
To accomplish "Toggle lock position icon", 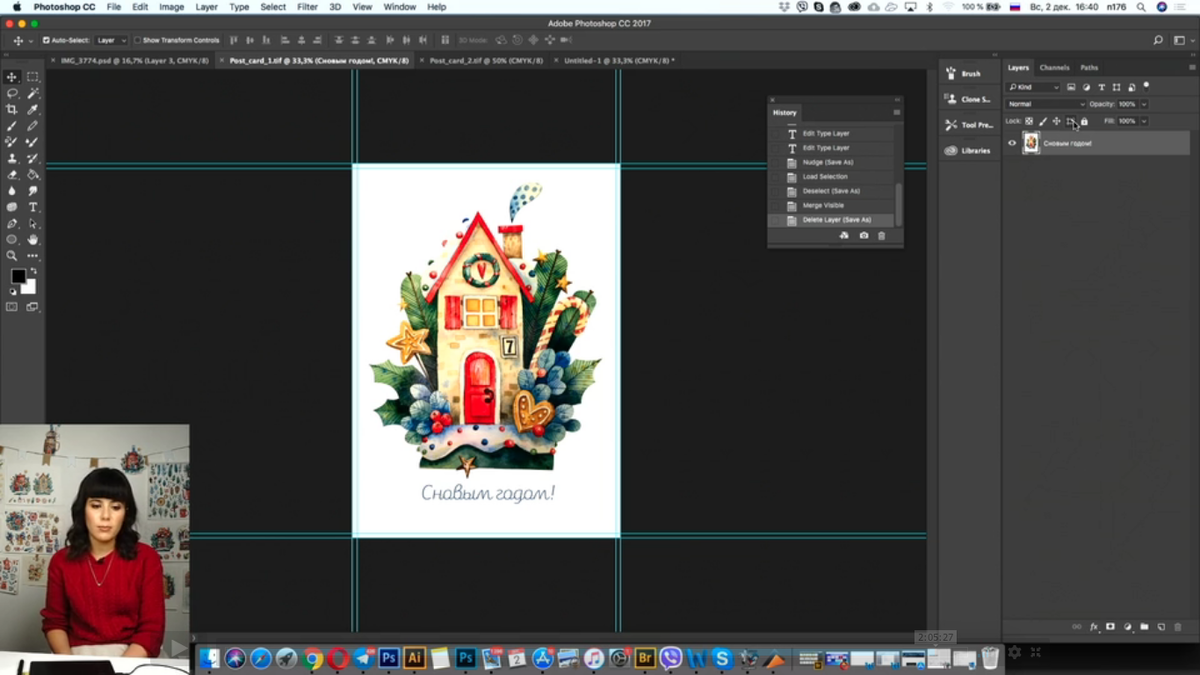I will 1056,121.
